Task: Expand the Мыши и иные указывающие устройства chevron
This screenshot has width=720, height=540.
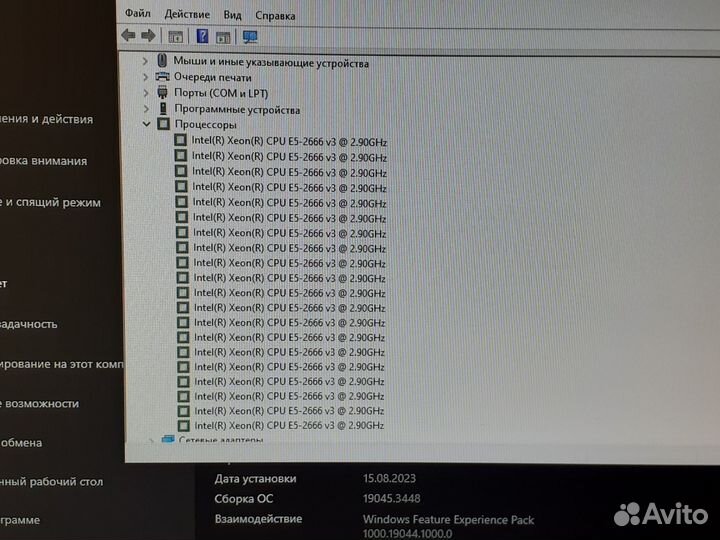Action: 145,61
